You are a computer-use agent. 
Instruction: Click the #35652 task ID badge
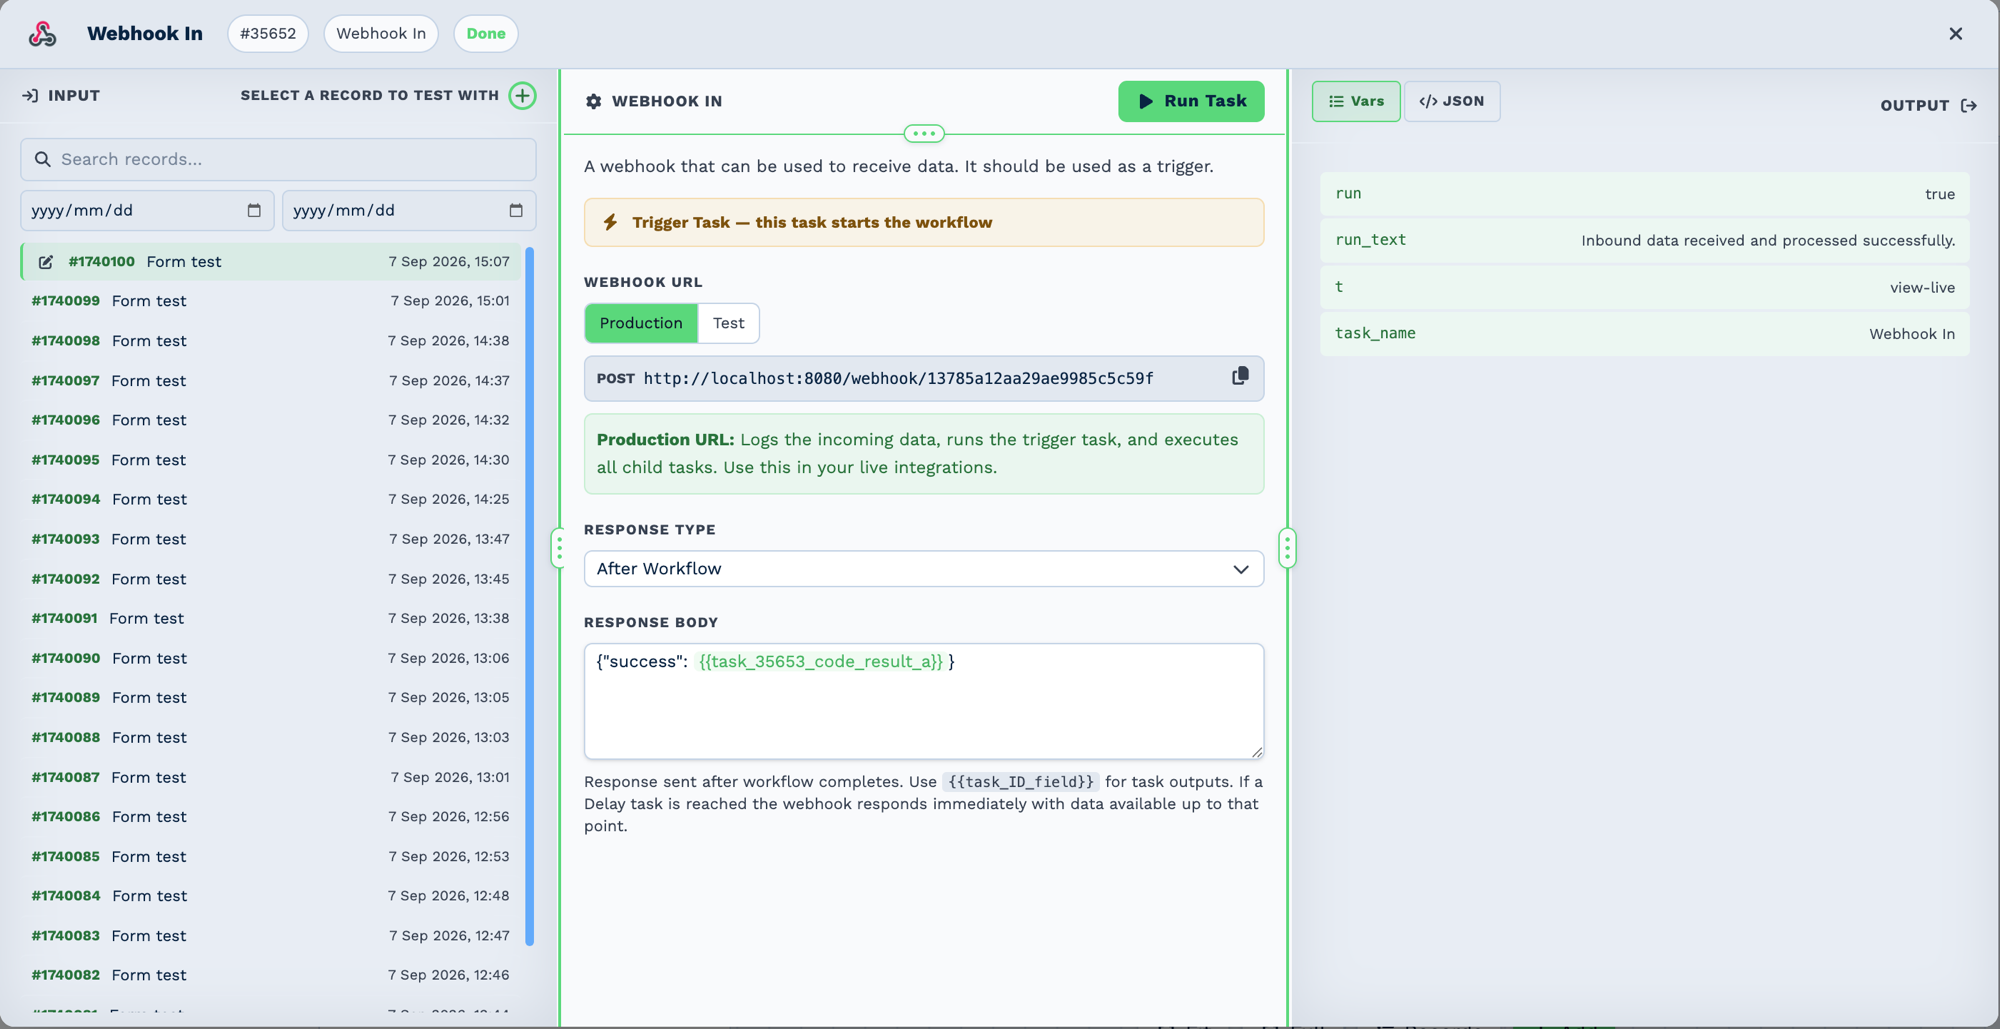tap(268, 34)
